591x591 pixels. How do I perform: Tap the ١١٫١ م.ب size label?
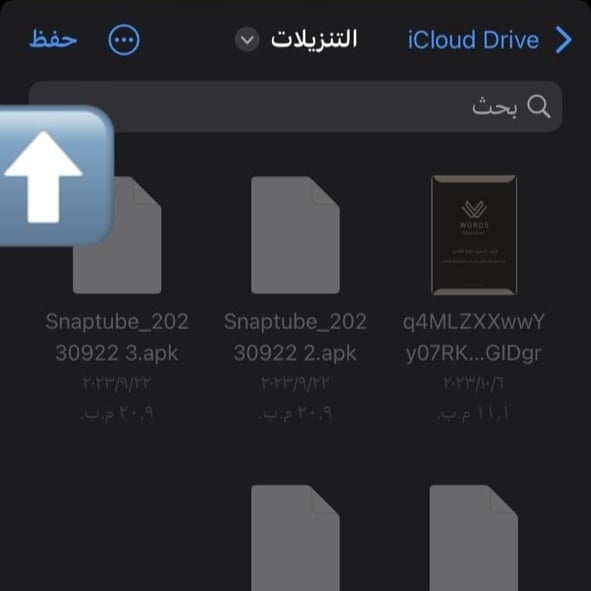point(473,413)
